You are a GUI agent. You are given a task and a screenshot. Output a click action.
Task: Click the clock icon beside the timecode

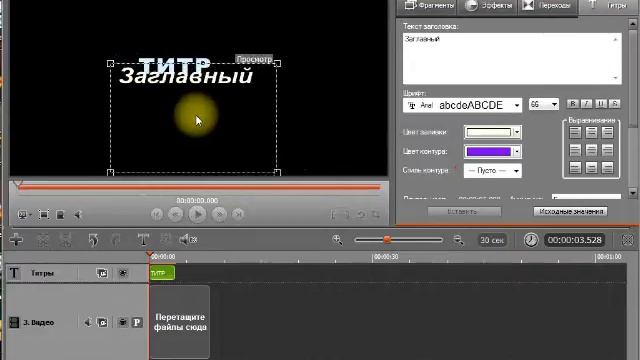531,240
